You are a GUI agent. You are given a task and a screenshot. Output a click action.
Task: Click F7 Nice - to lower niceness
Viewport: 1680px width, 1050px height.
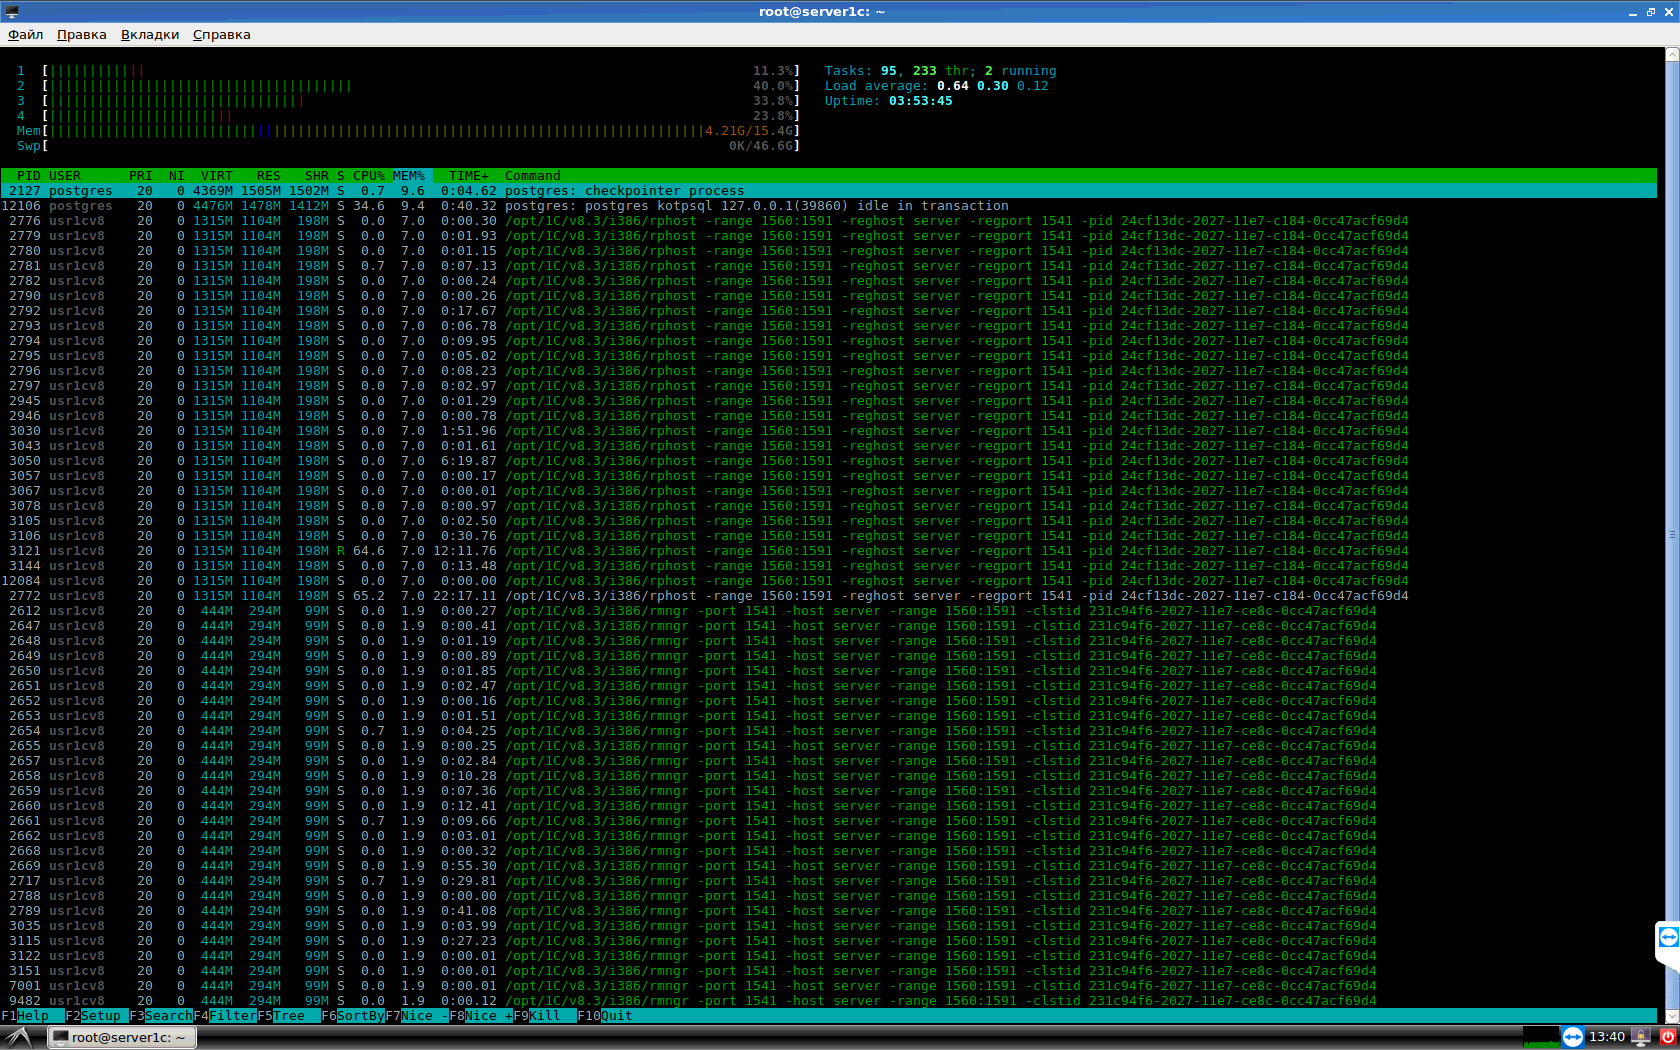click(416, 1016)
